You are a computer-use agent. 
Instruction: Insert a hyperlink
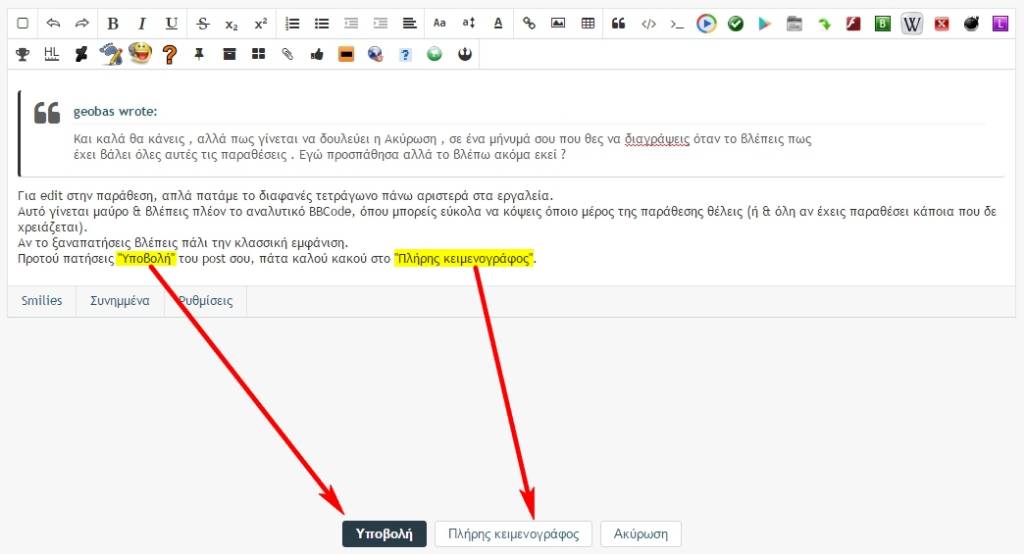529,24
